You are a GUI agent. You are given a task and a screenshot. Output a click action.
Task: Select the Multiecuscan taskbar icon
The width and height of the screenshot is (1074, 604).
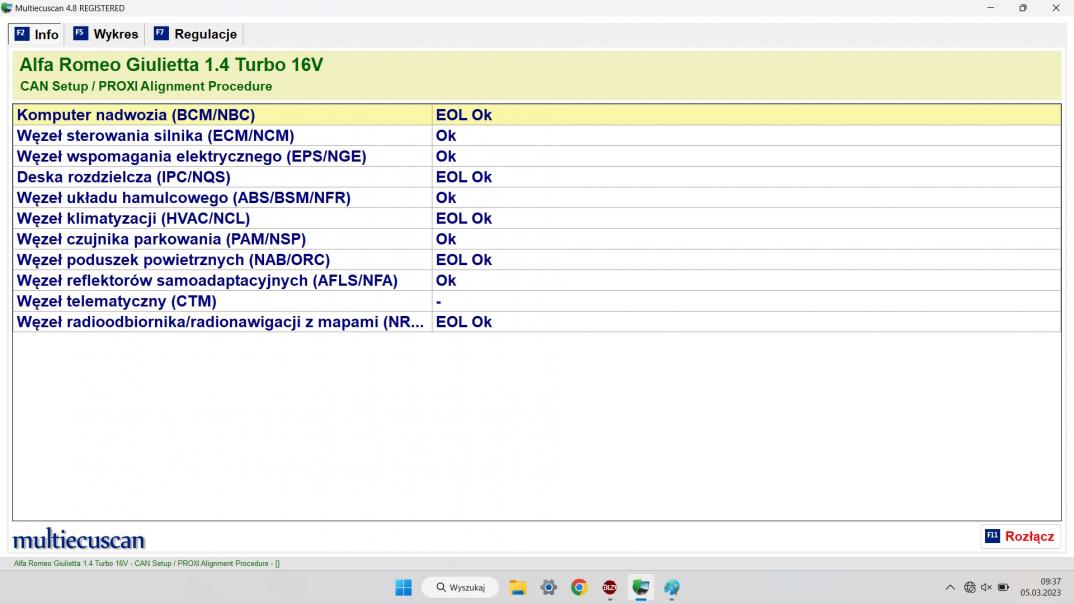click(x=640, y=588)
